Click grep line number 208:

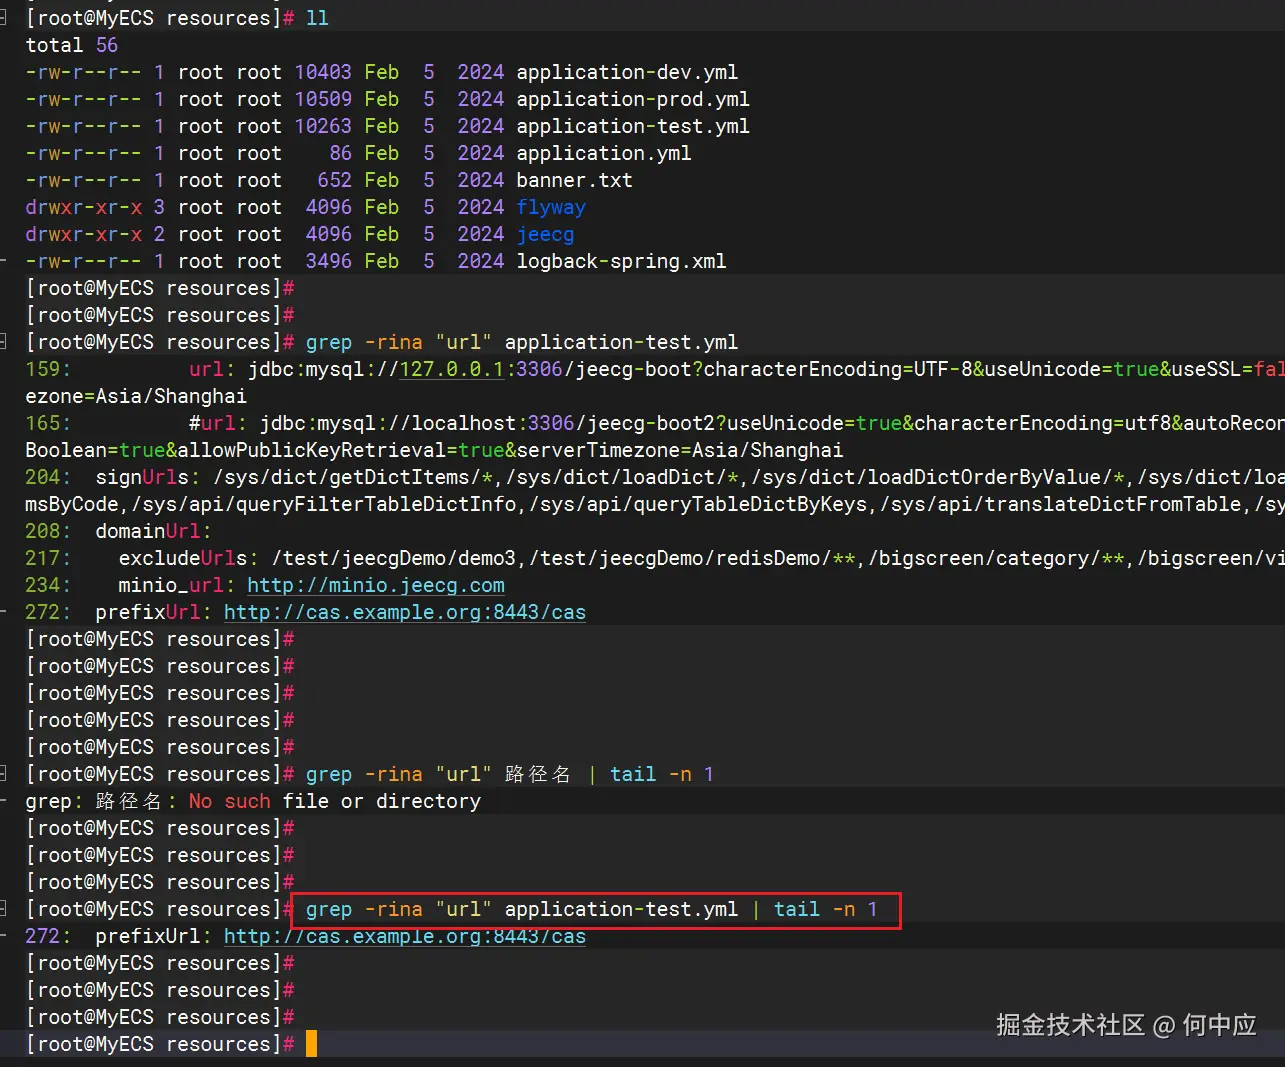[48, 531]
